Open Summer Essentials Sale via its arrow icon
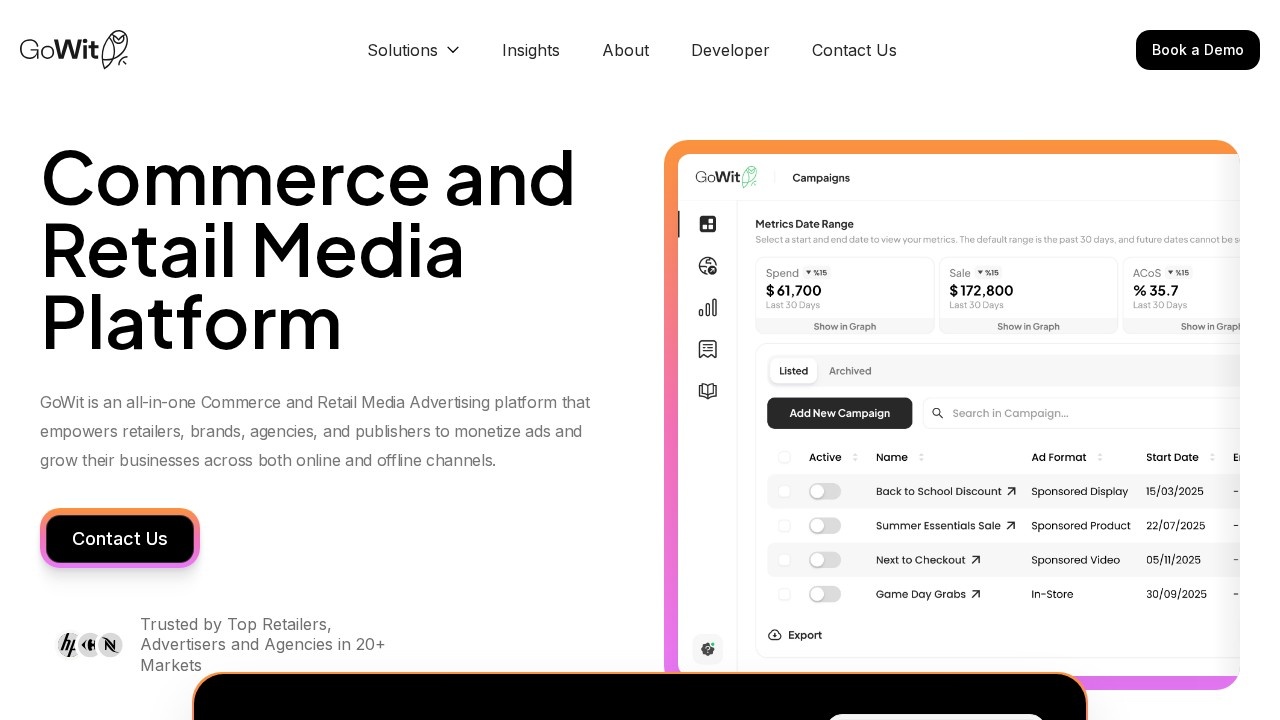1280x720 pixels. 1010,525
